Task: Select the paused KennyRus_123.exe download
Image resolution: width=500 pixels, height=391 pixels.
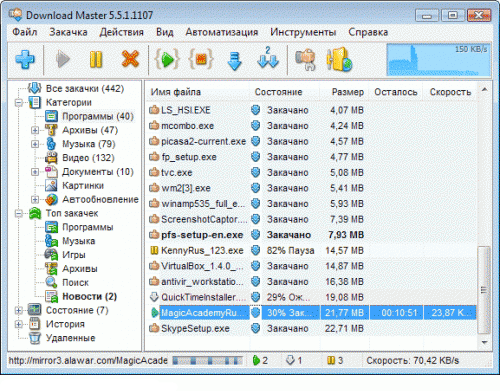Action: (311, 251)
